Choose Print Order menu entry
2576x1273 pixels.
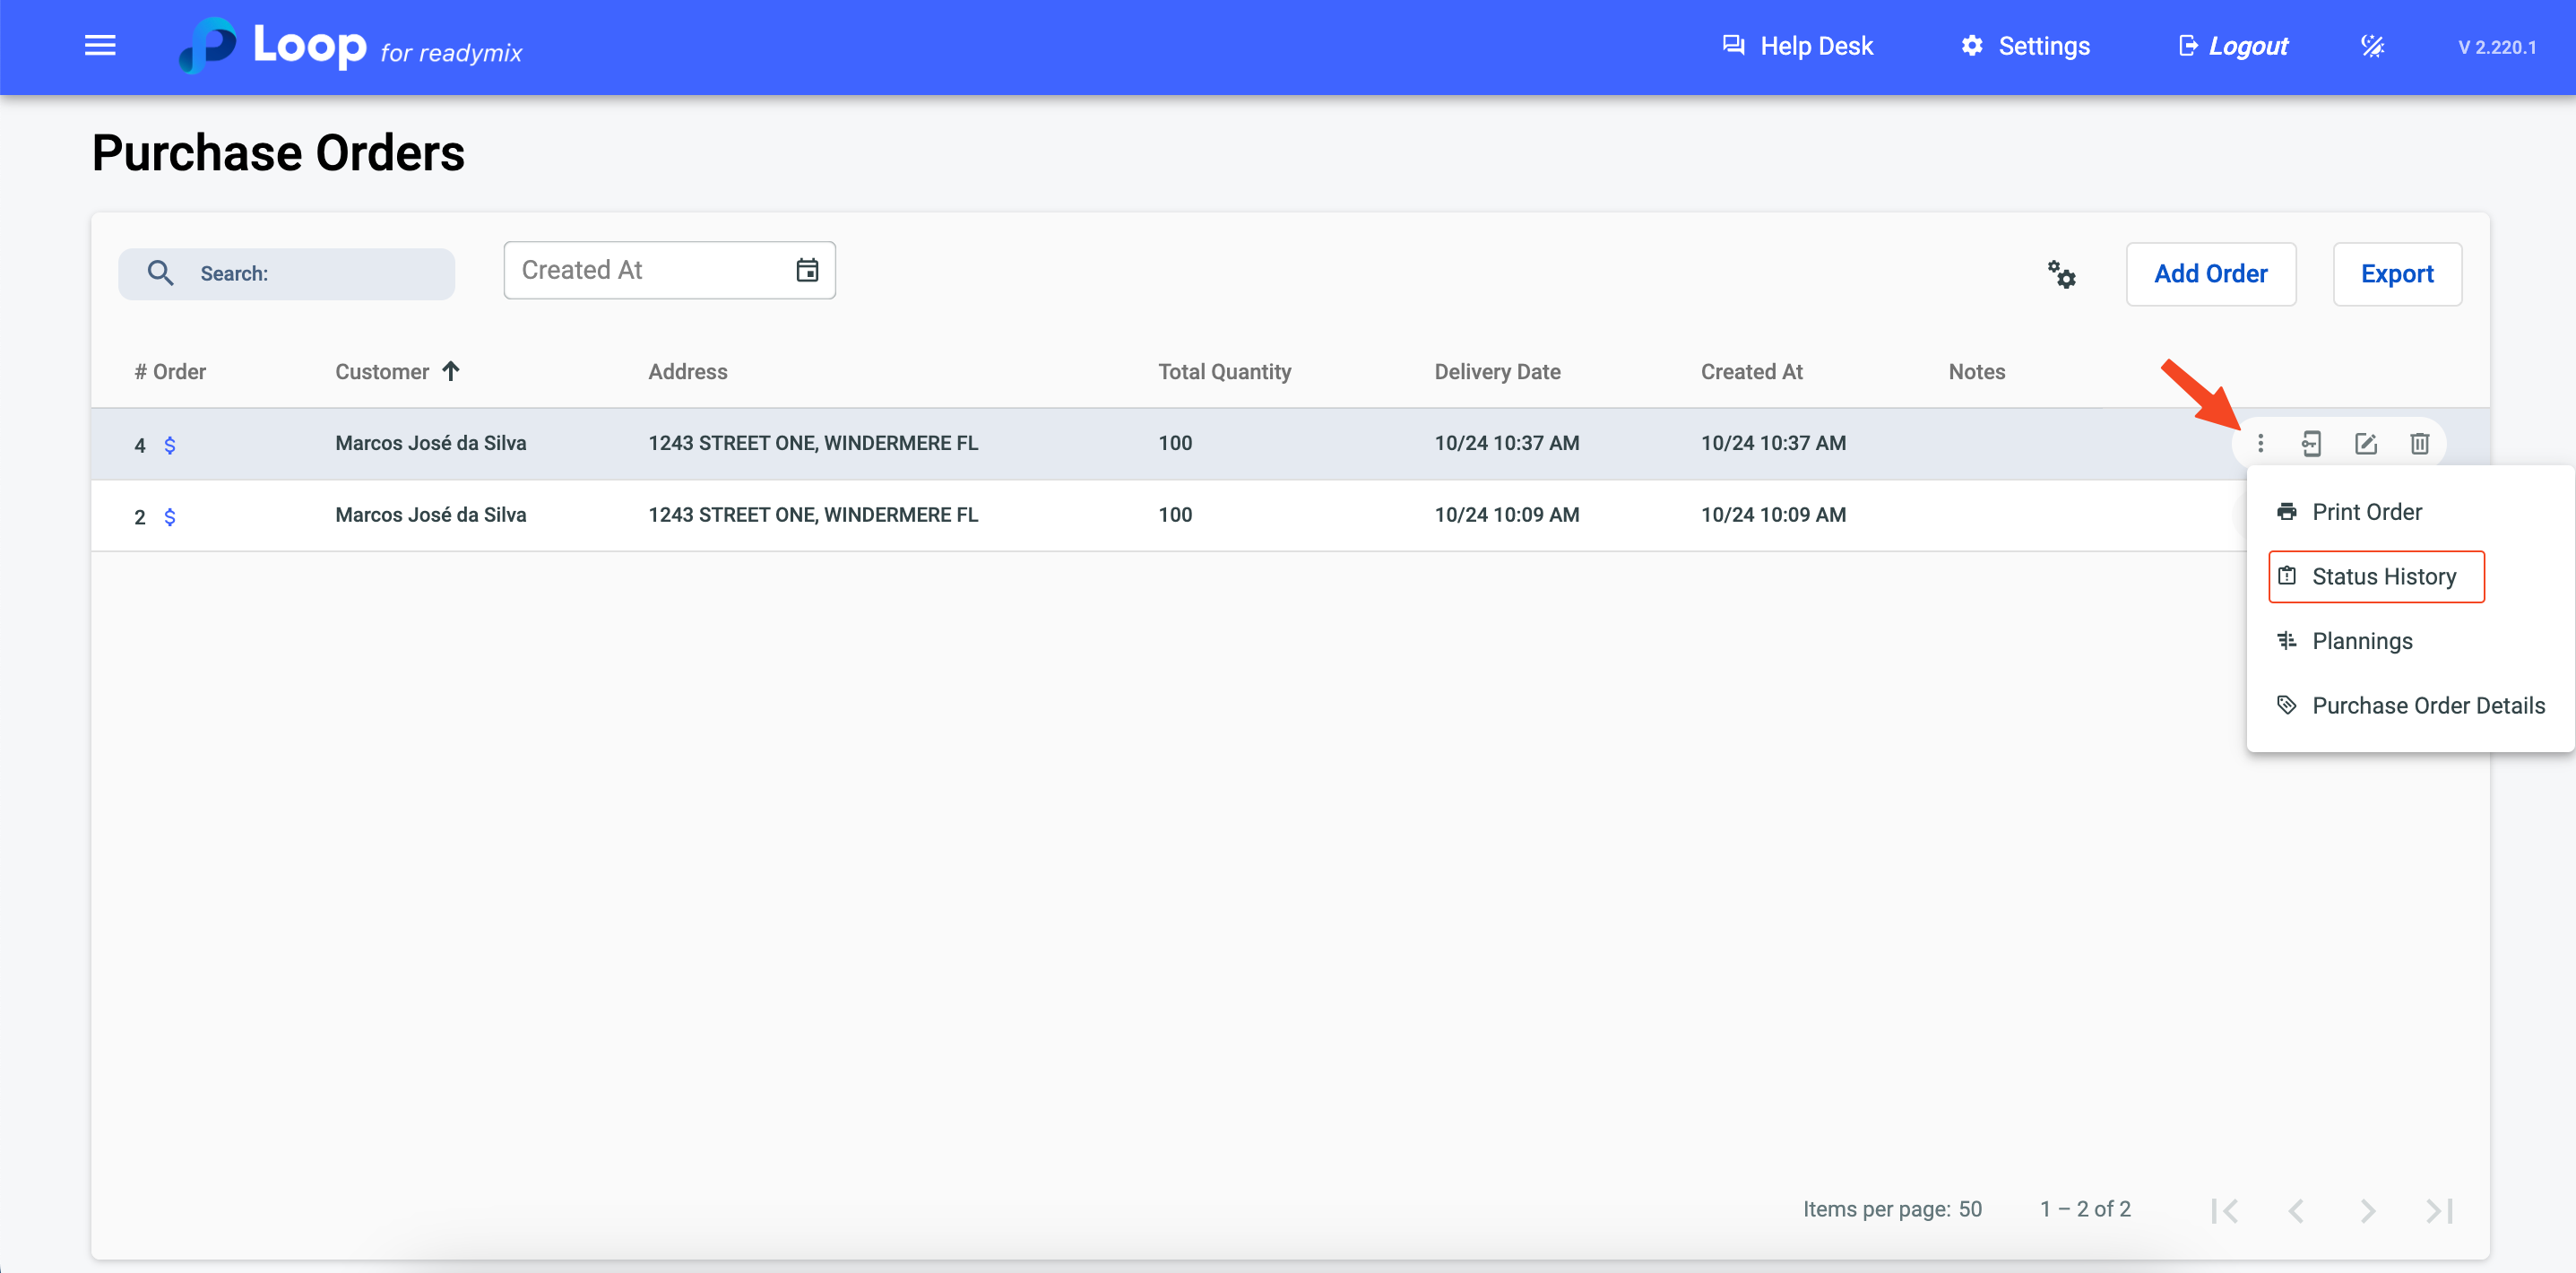[x=2366, y=512]
